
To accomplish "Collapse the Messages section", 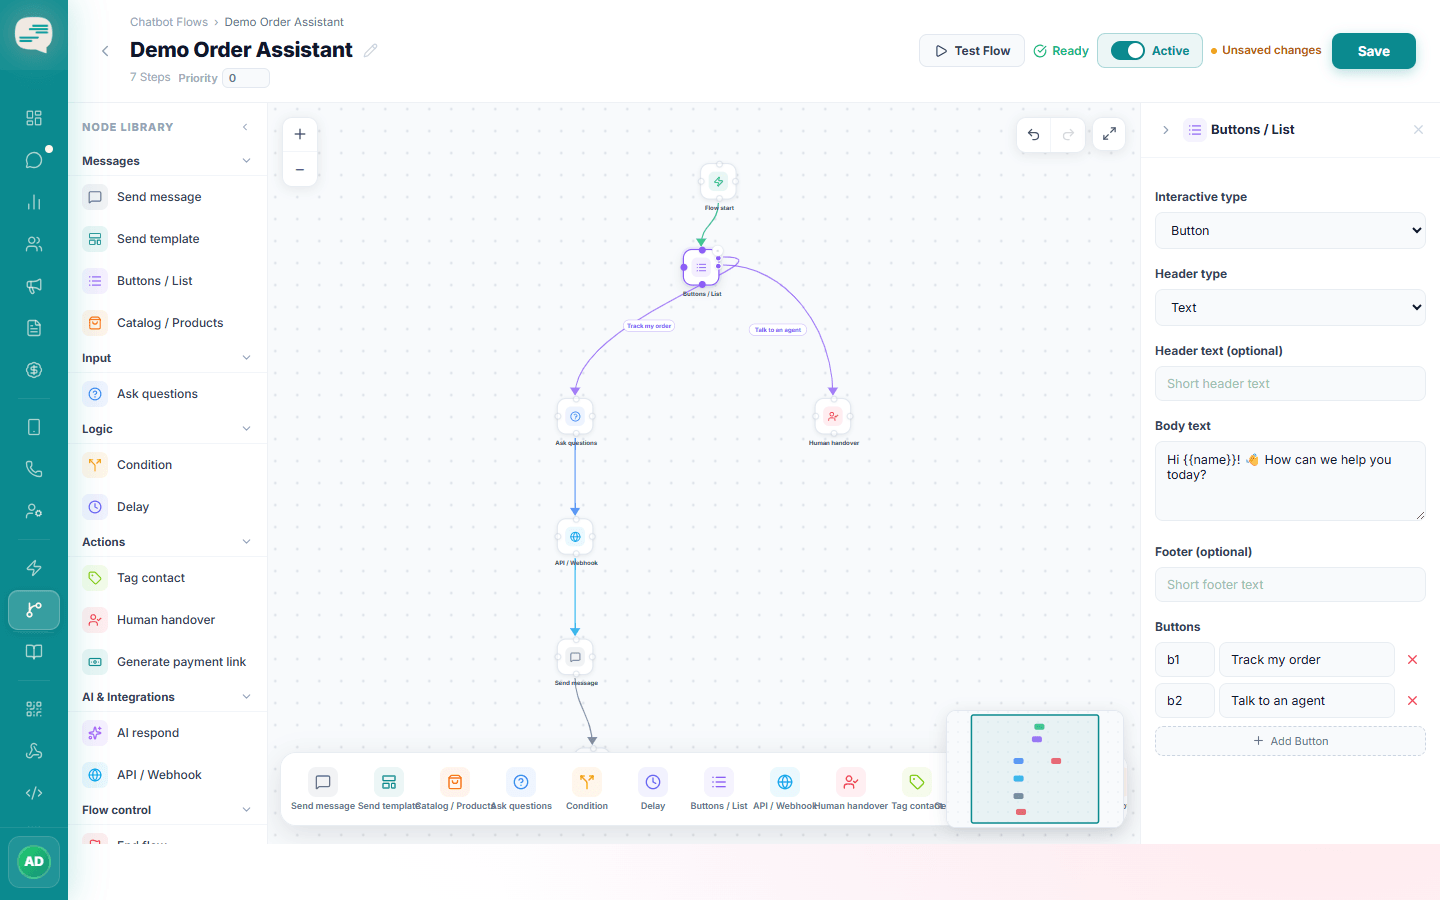I will 246,161.
